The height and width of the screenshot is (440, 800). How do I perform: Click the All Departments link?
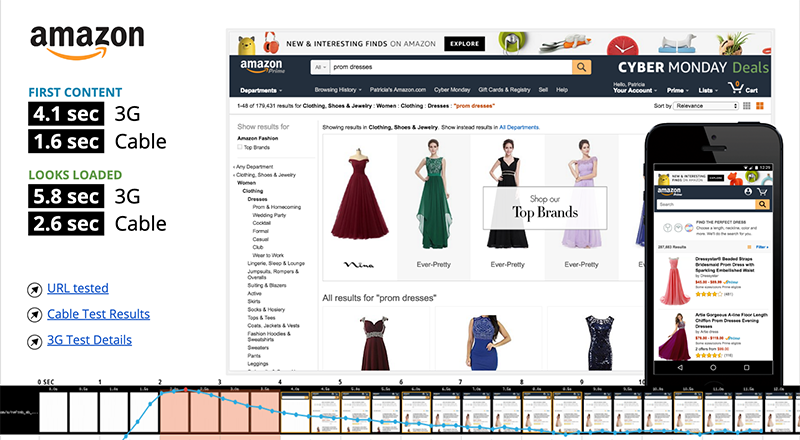pyautogui.click(x=519, y=127)
